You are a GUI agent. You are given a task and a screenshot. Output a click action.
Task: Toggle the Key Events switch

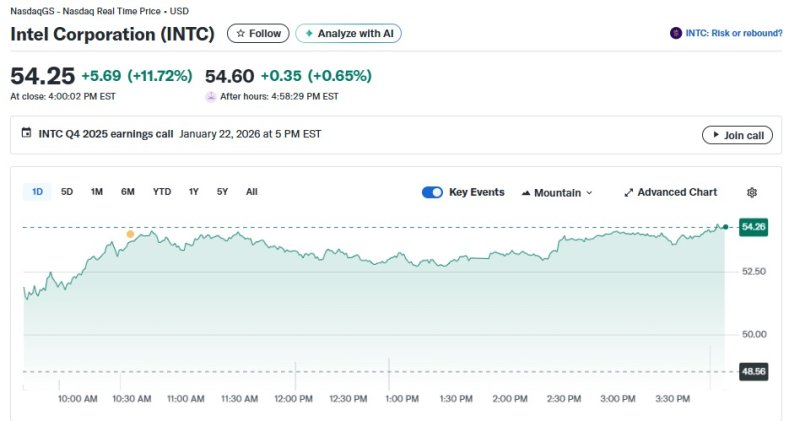click(432, 192)
